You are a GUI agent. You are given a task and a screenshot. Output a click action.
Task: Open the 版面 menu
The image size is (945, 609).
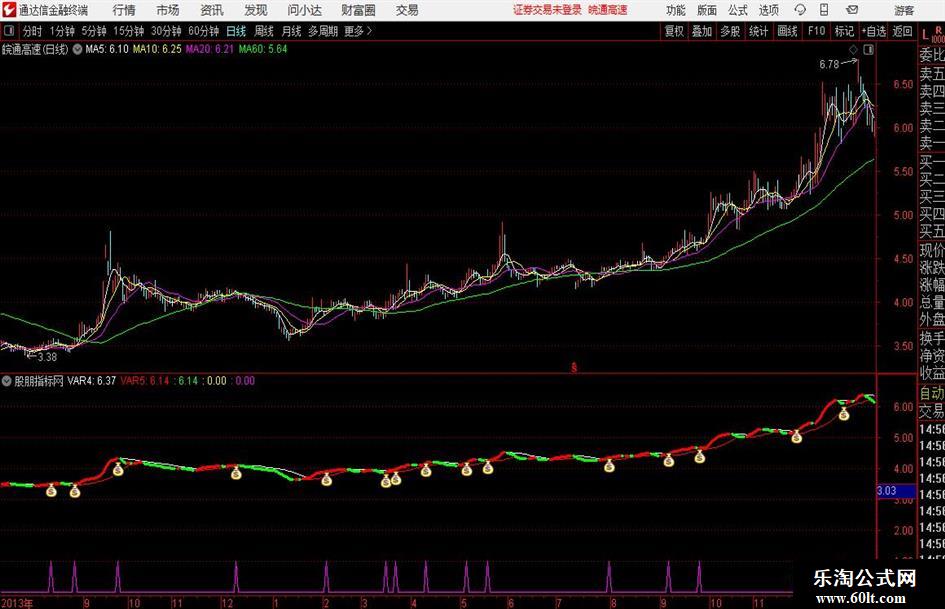[707, 10]
